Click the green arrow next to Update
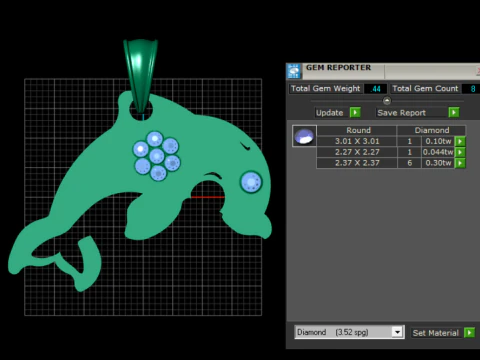The height and width of the screenshot is (360, 480). pos(355,113)
